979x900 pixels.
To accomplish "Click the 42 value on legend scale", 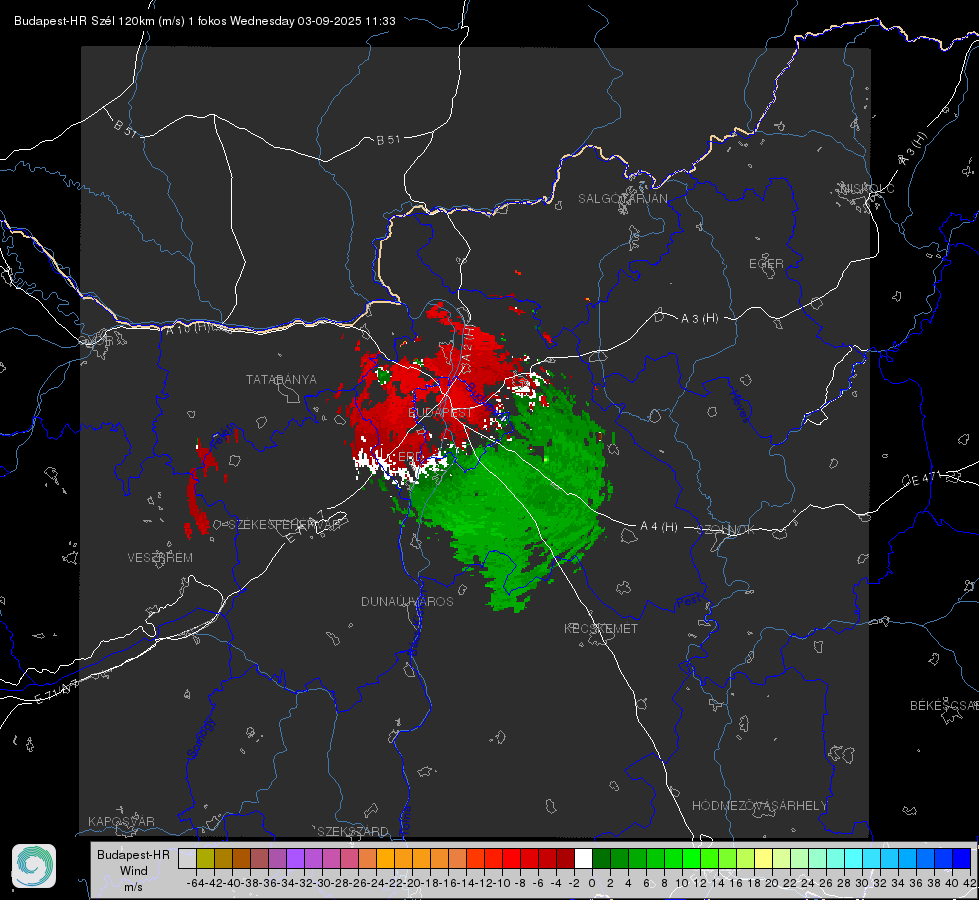I will click(x=969, y=883).
